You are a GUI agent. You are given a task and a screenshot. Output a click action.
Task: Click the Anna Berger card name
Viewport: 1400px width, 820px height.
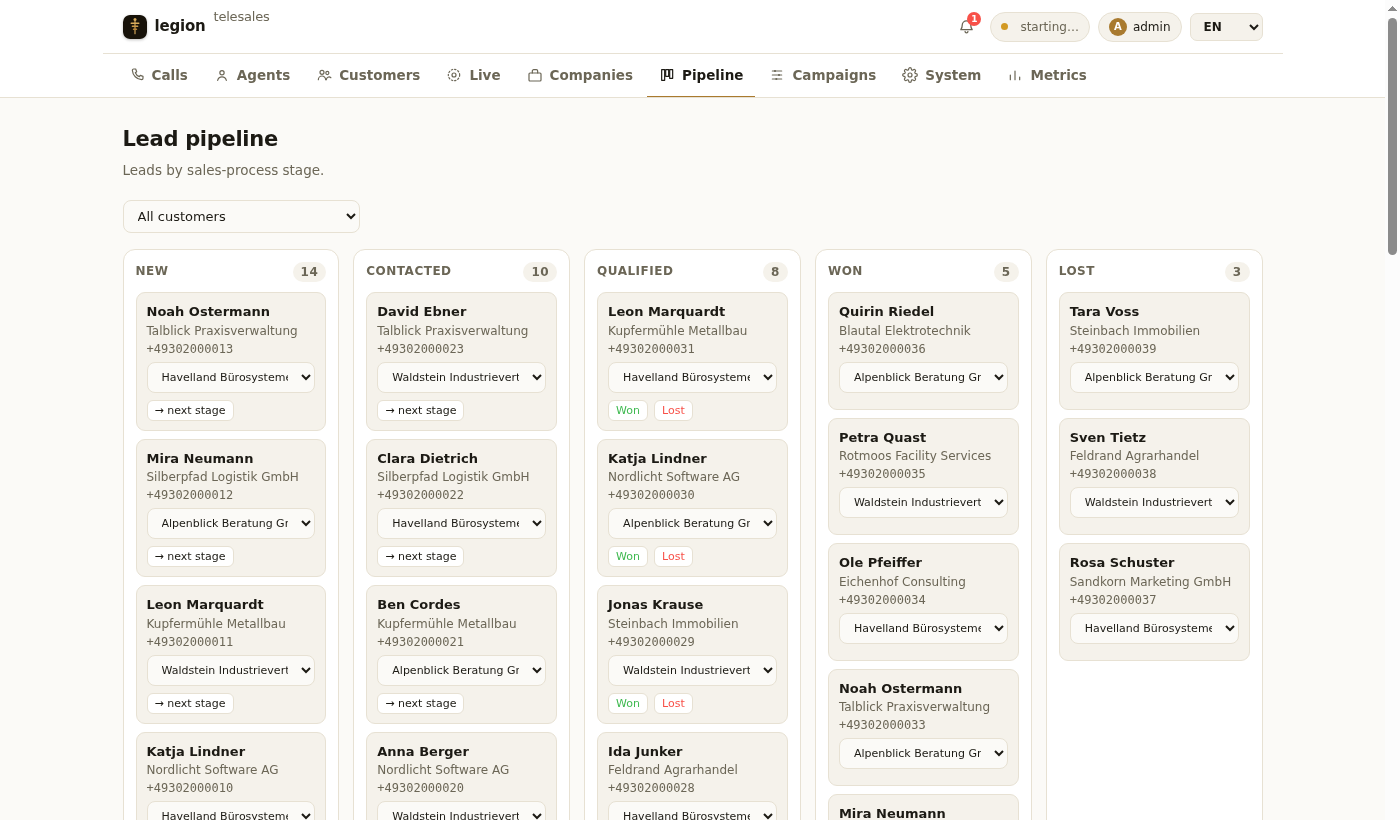[423, 751]
